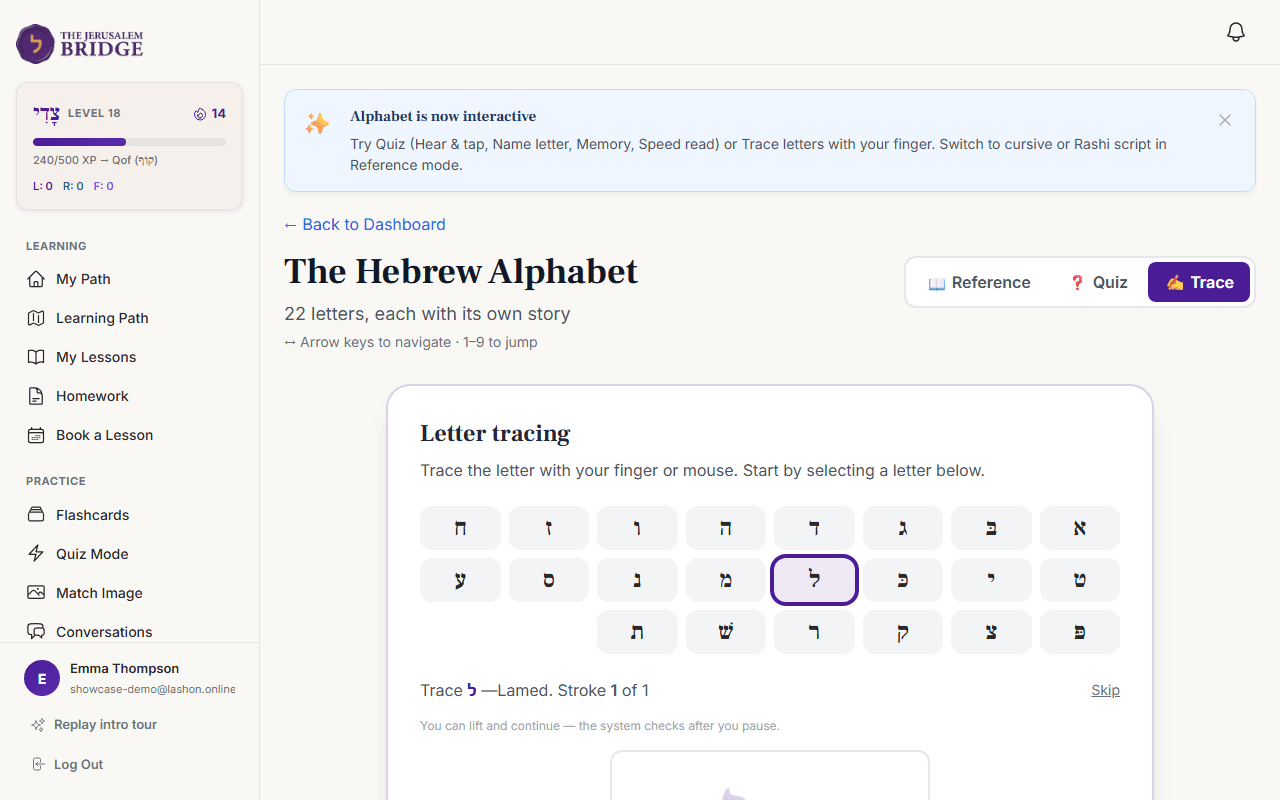
Task: Open the notifications bell icon
Action: (1235, 31)
